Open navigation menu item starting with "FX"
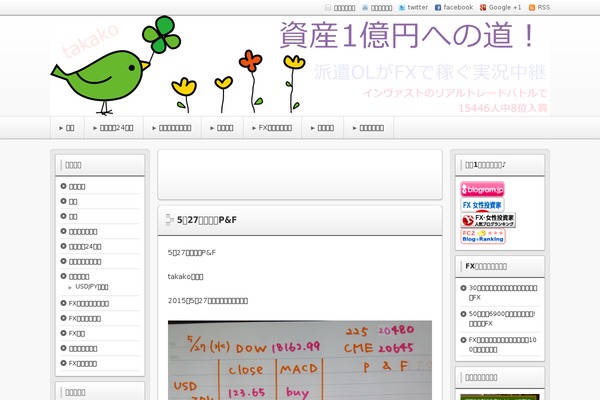 coord(272,128)
